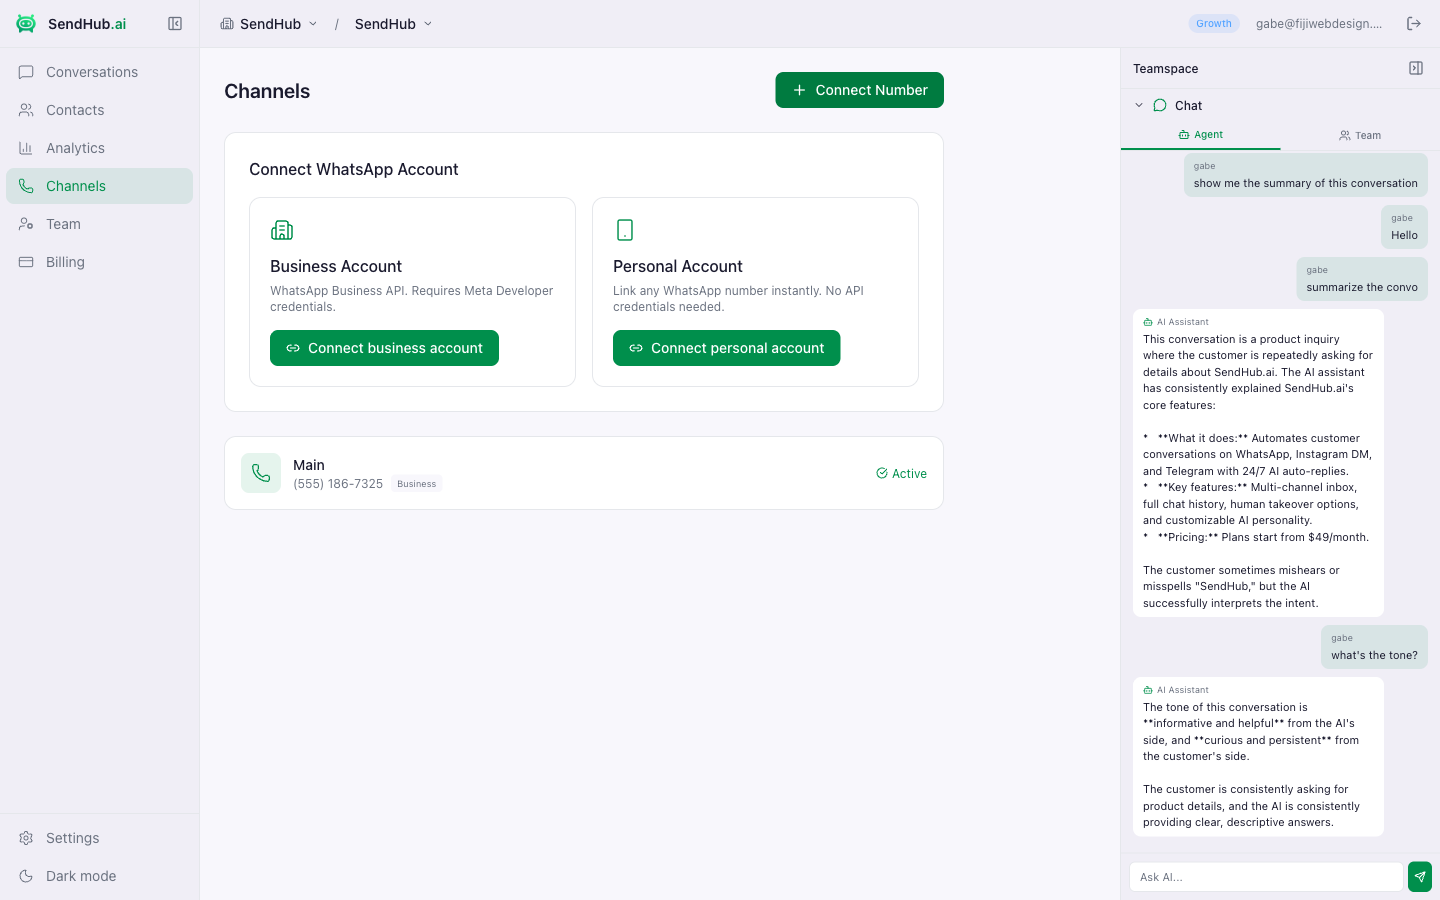1440x900 pixels.
Task: Click the SendHub.ai logo icon
Action: [x=26, y=24]
